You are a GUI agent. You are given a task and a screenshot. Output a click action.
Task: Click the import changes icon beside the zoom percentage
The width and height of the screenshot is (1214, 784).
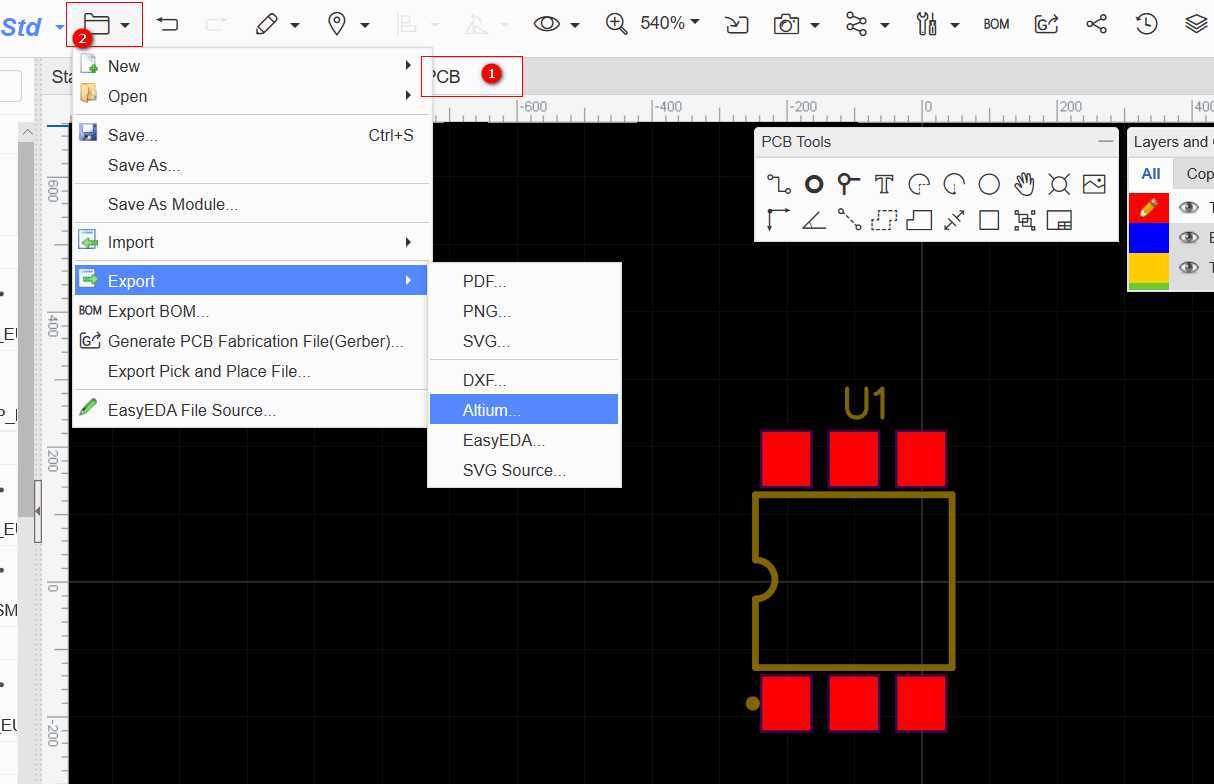pyautogui.click(x=737, y=24)
